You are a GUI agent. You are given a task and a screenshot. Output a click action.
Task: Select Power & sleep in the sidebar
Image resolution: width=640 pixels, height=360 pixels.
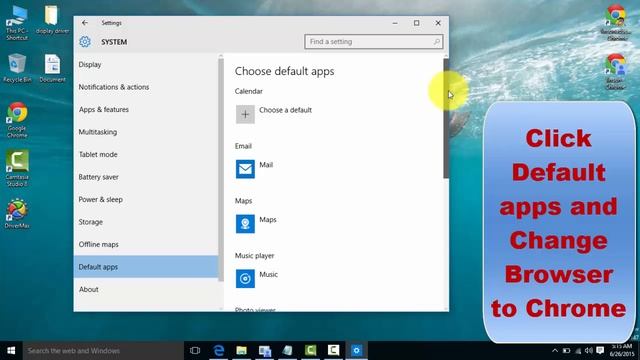(146, 199)
